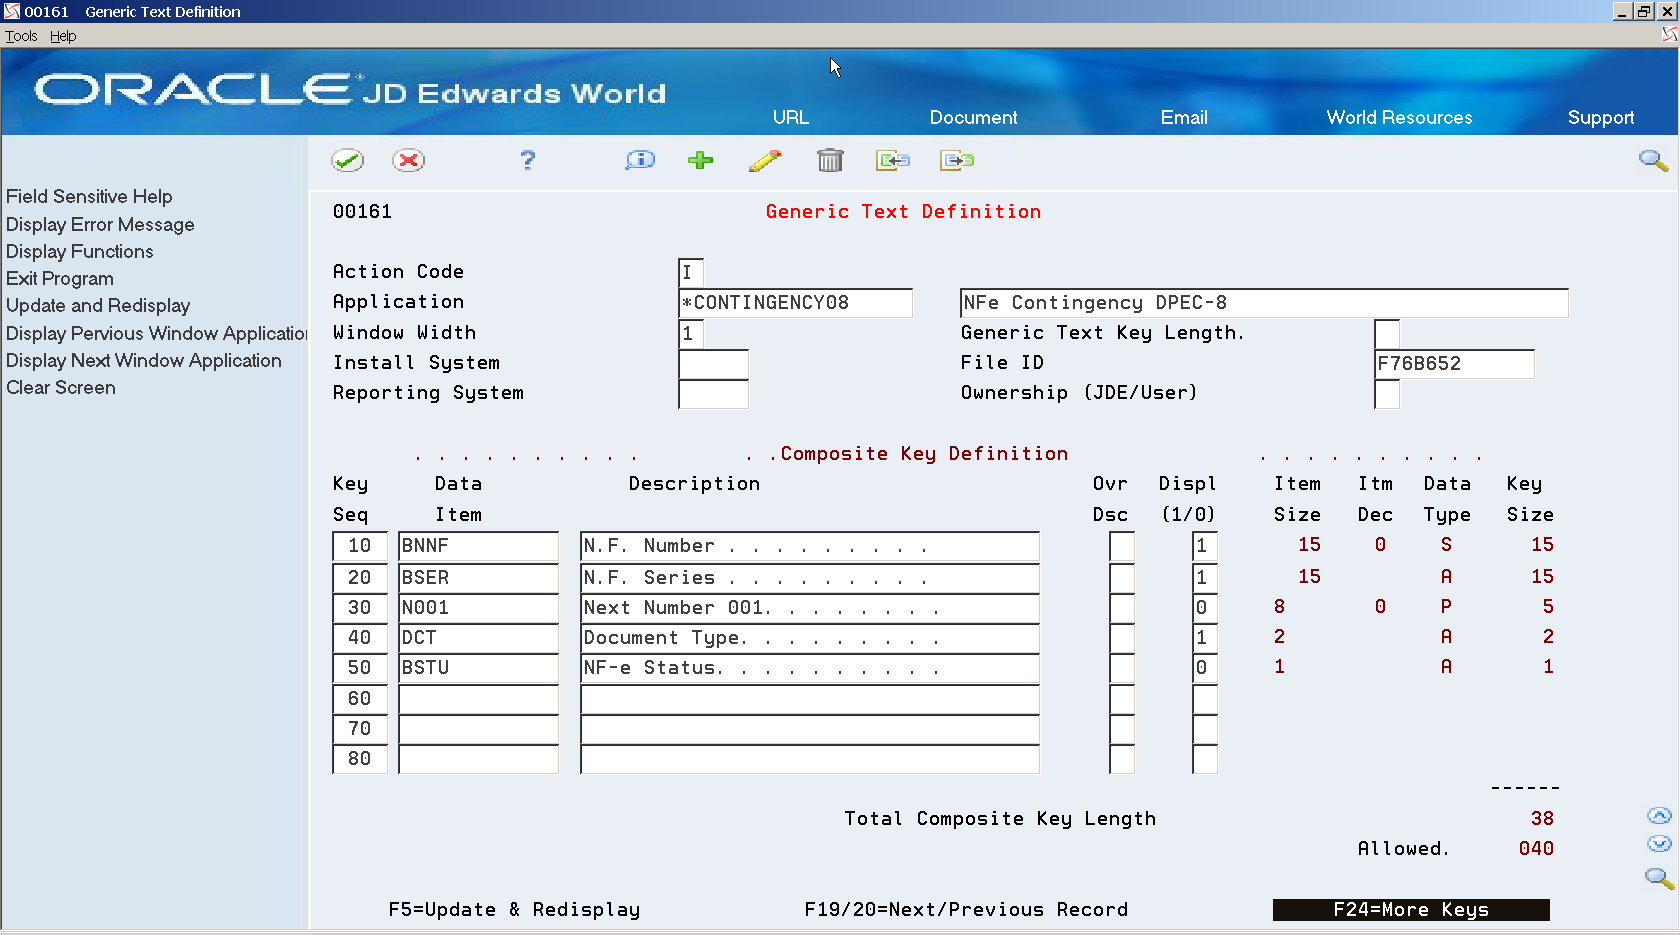Image resolution: width=1680 pixels, height=935 pixels.
Task: Open the URL tab
Action: tap(791, 117)
